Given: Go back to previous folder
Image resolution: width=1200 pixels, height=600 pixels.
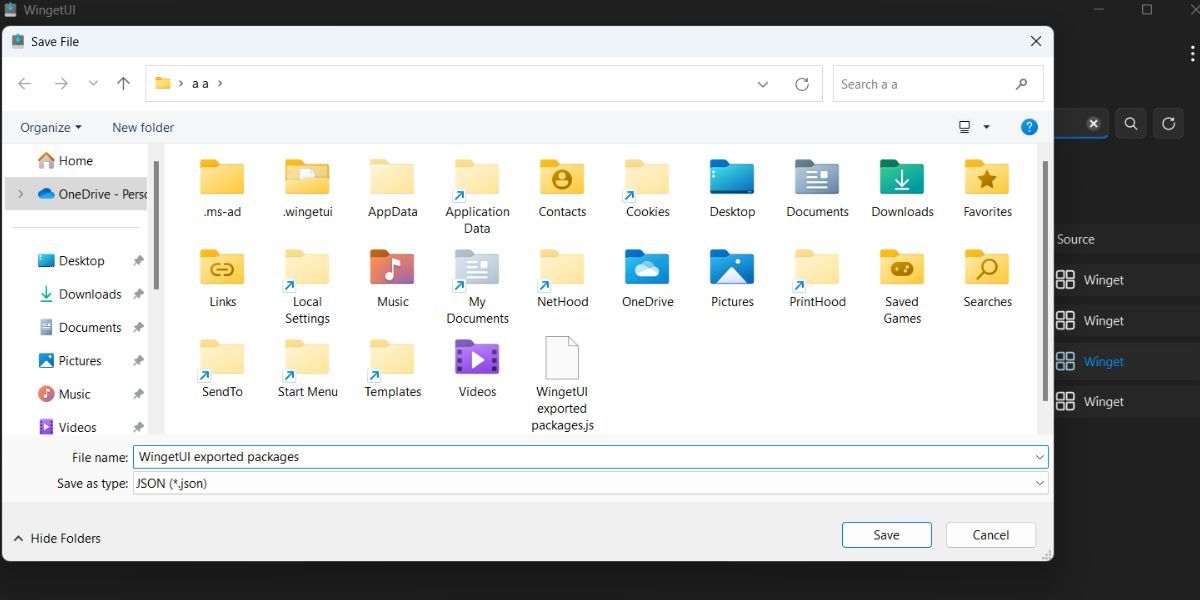Looking at the screenshot, I should pyautogui.click(x=25, y=84).
